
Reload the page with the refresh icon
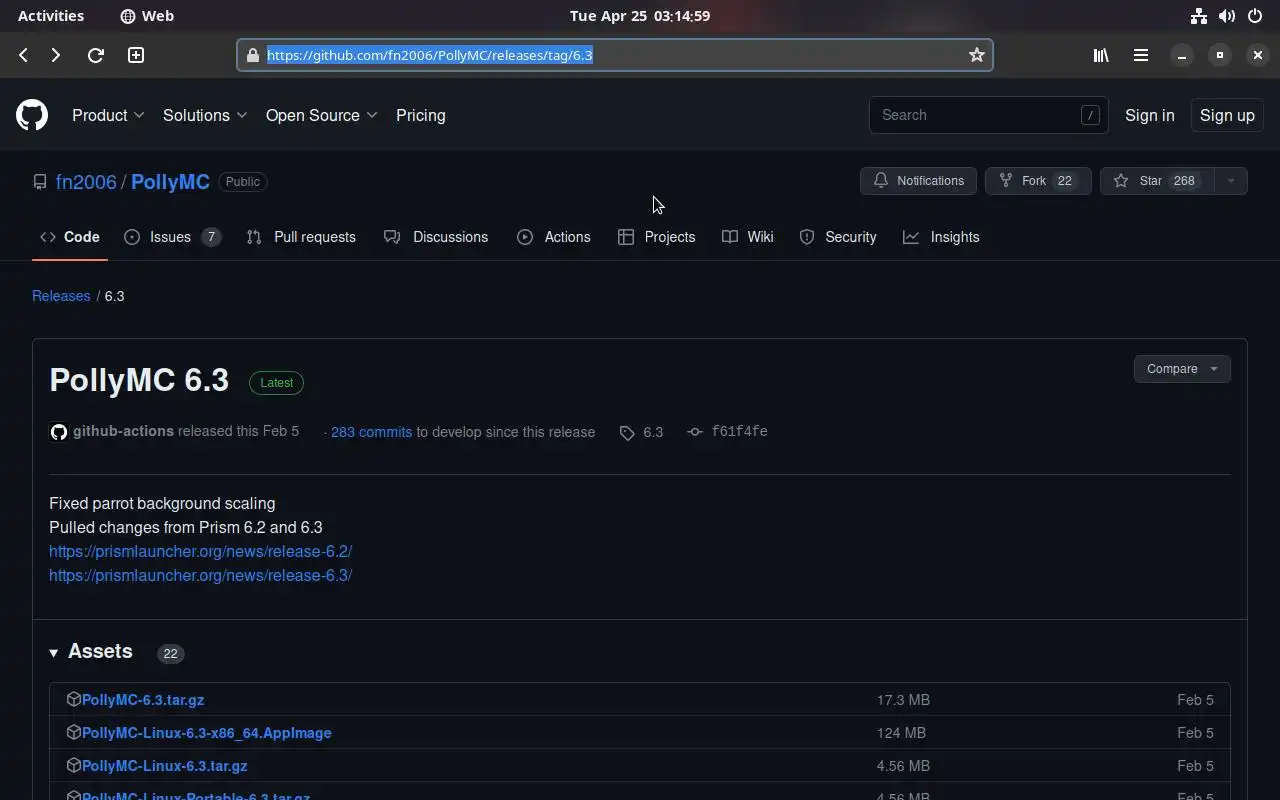tap(96, 55)
